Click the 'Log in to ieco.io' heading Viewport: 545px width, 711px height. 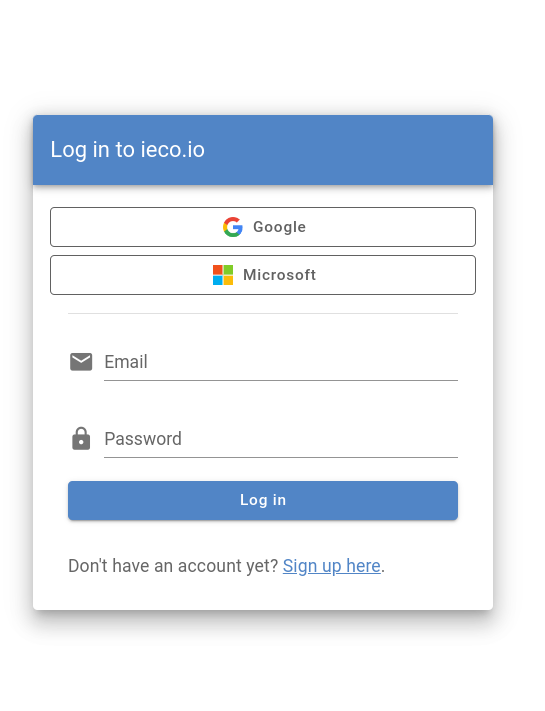[x=127, y=150]
